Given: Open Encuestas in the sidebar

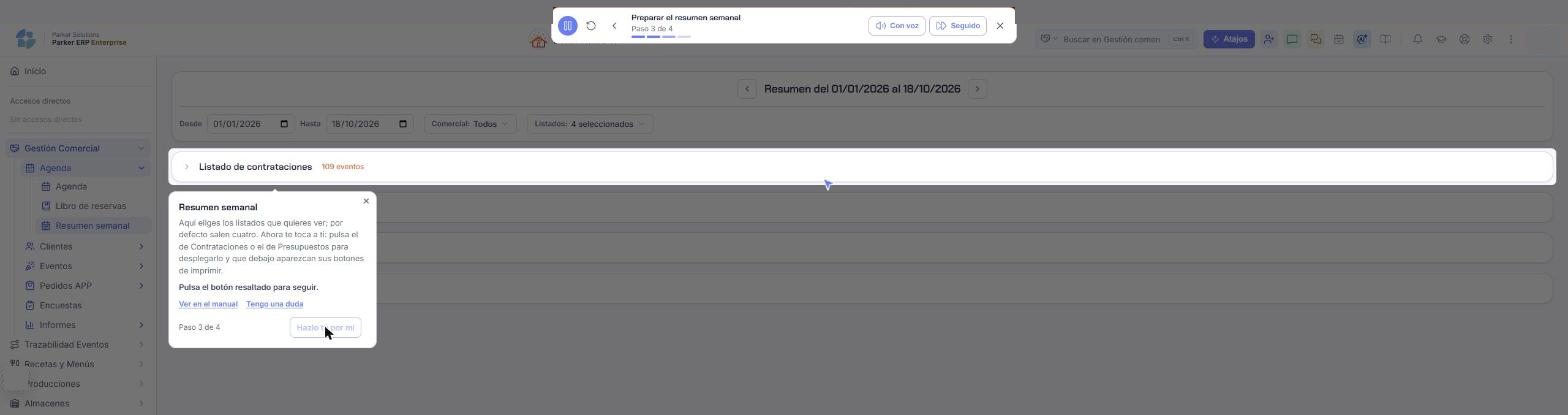Looking at the screenshot, I should tap(60, 305).
